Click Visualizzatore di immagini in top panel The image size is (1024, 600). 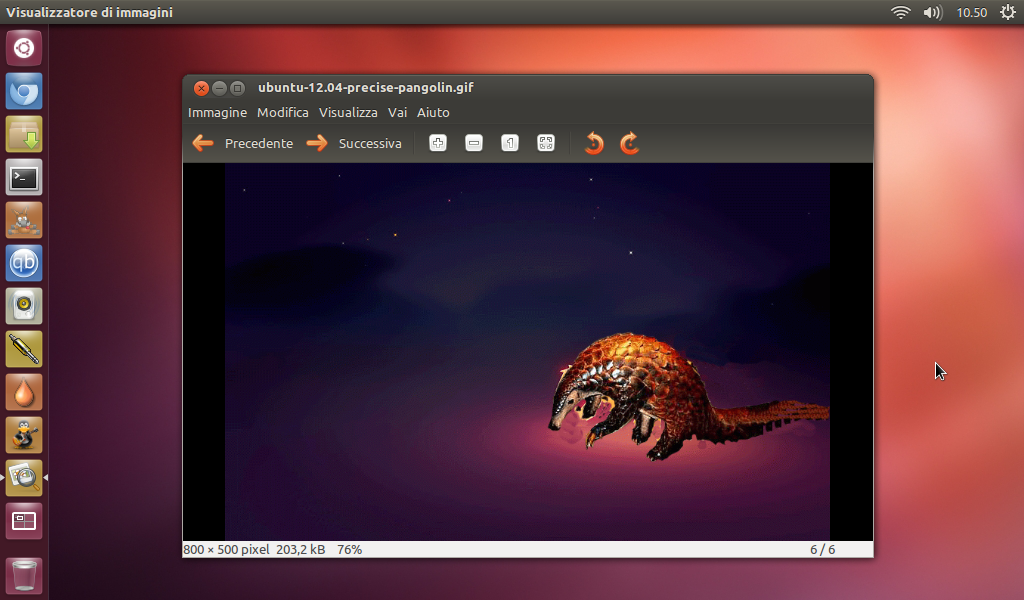point(89,12)
